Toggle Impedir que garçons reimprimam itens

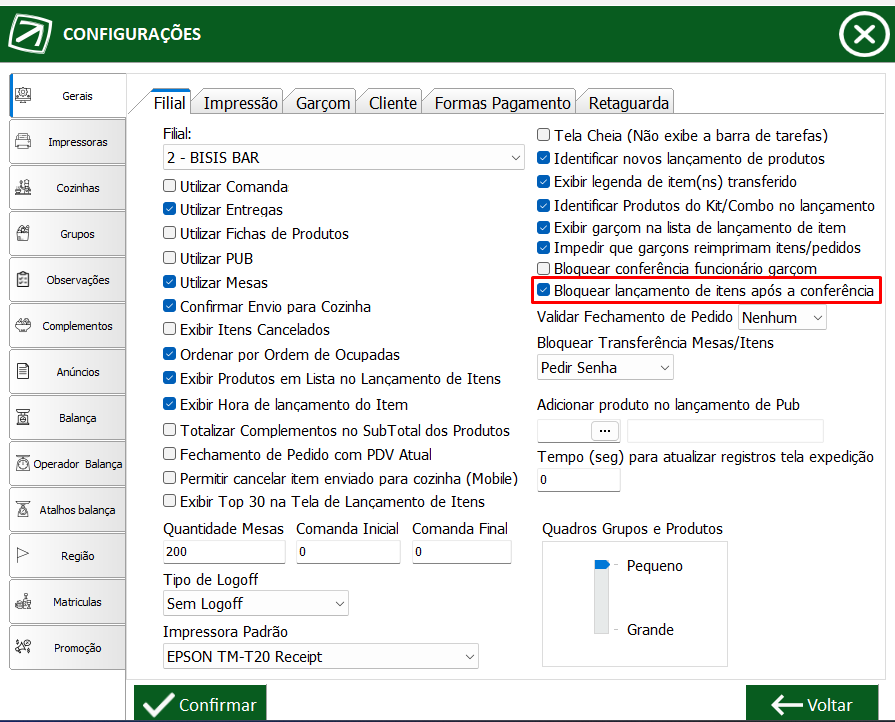(x=543, y=248)
